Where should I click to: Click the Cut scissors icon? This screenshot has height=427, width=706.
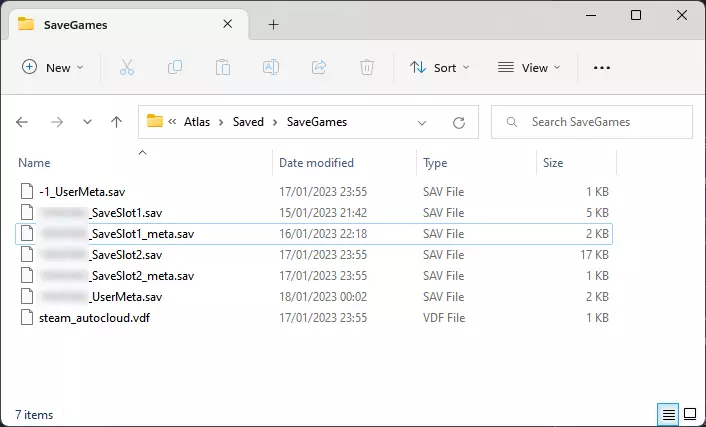(127, 68)
